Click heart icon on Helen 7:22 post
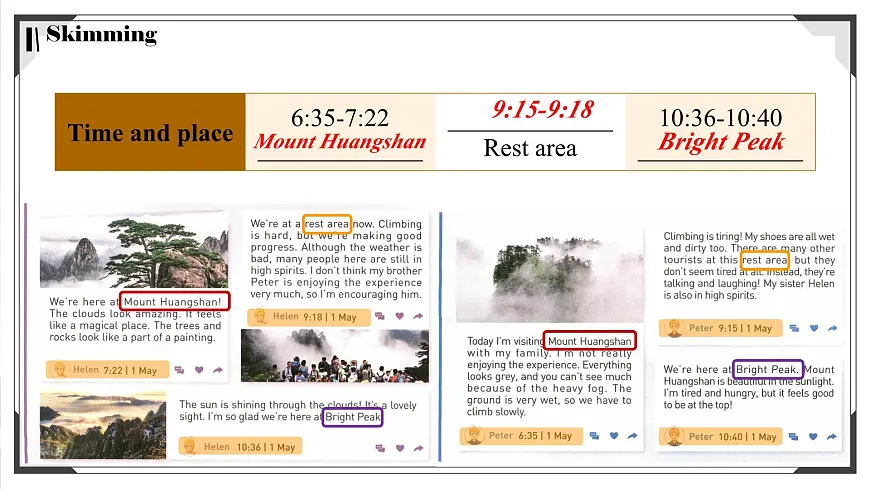The height and width of the screenshot is (489, 870). (199, 370)
